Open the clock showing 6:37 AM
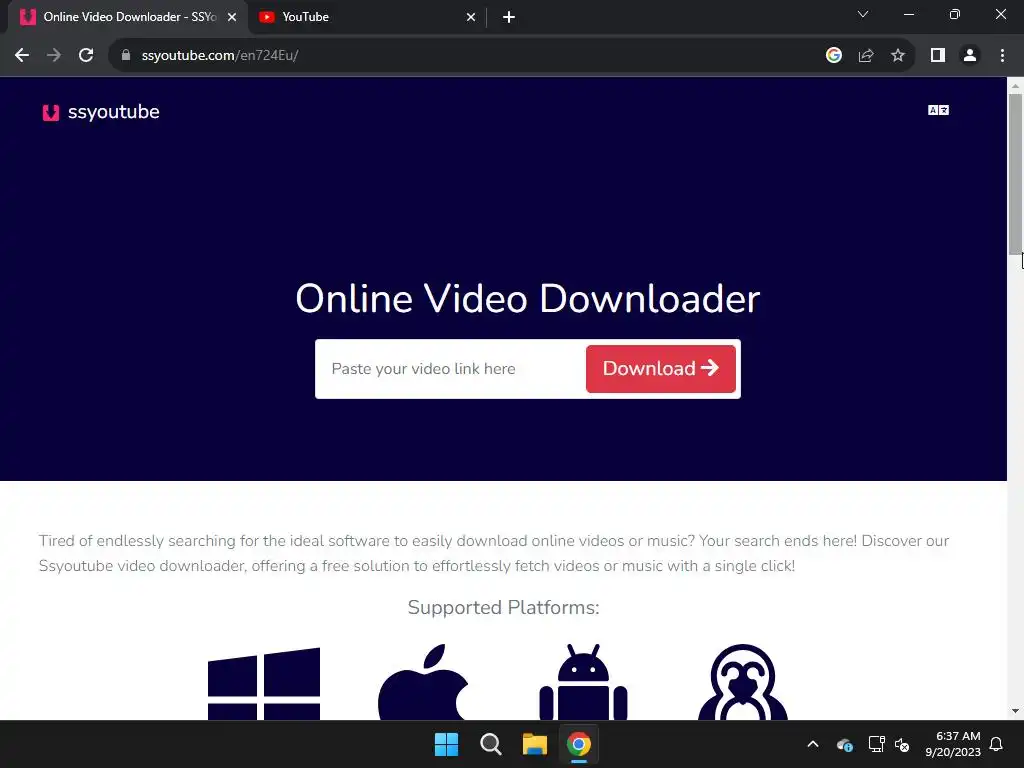1024x768 pixels. pyautogui.click(x=953, y=744)
